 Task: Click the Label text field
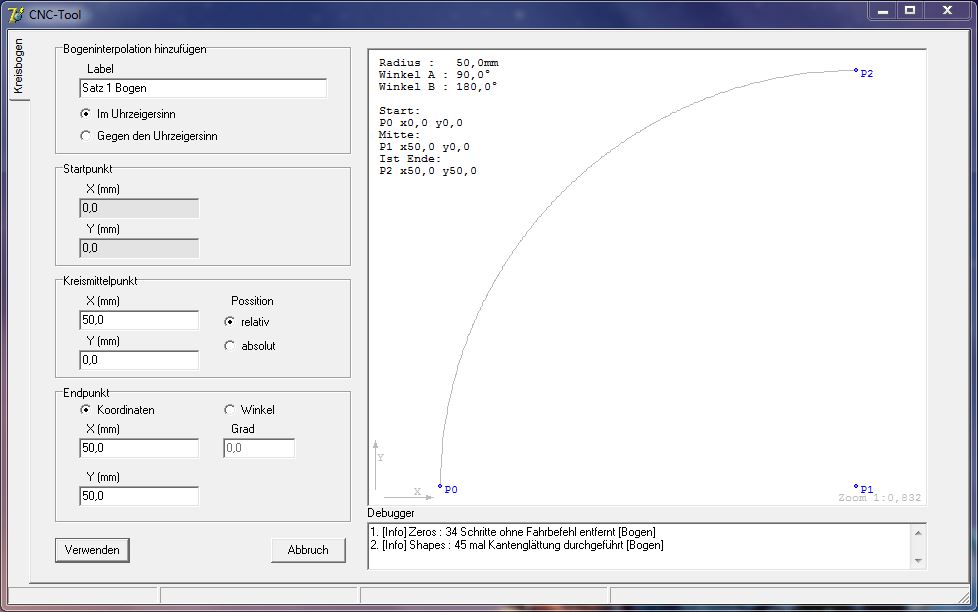[203, 88]
